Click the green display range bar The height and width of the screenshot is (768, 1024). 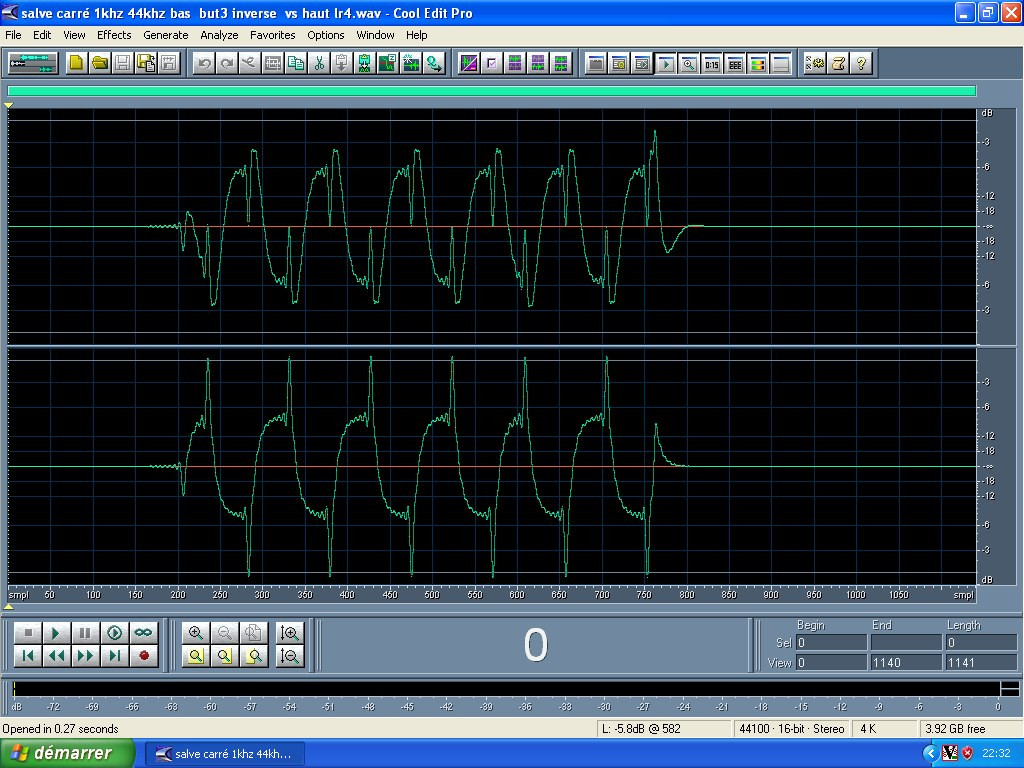click(491, 91)
